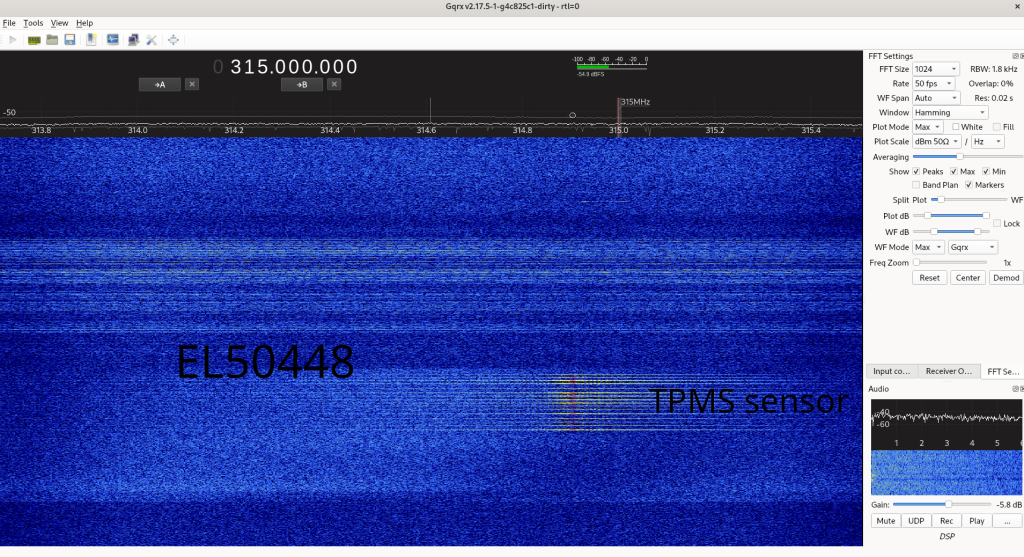1024x557 pixels.
Task: Set marker B button
Action: click(x=302, y=84)
